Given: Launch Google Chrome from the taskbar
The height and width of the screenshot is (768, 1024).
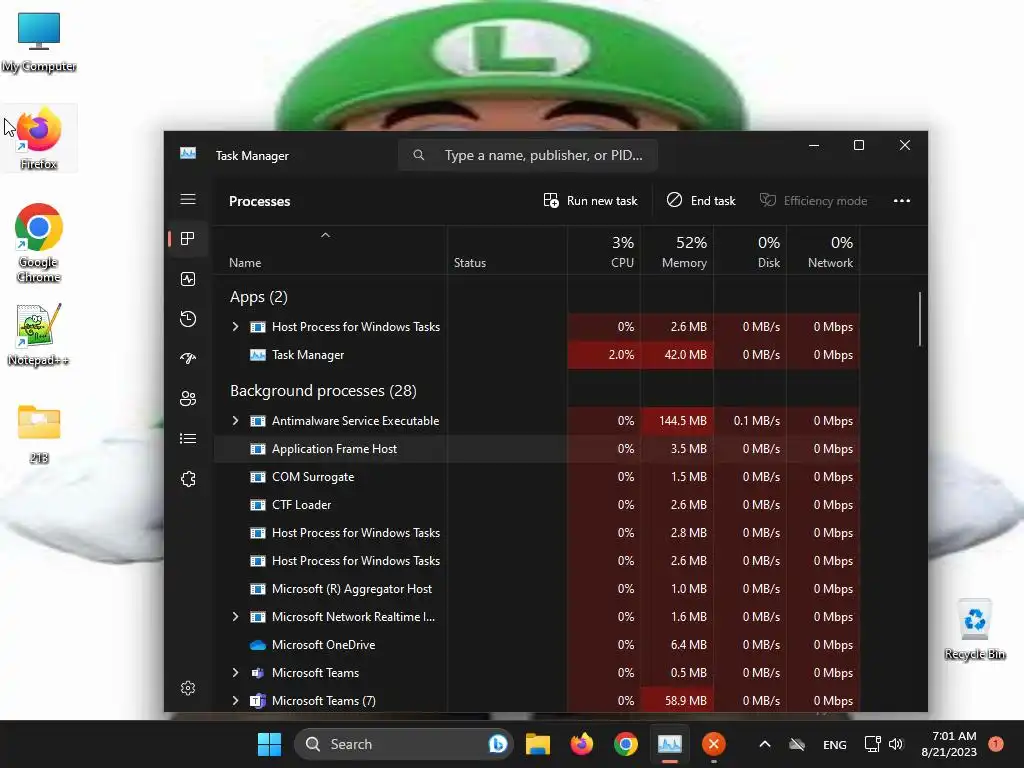Looking at the screenshot, I should pos(626,744).
